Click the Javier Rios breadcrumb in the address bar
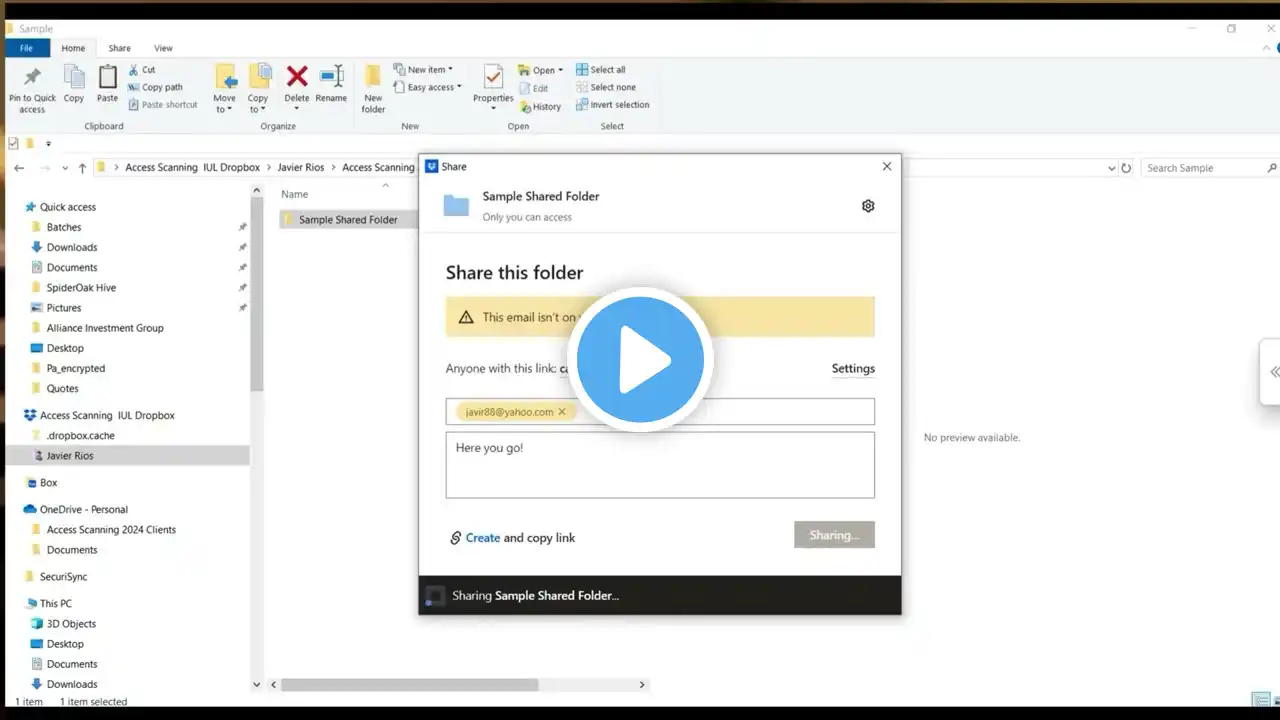Viewport: 1280px width, 720px height. (x=300, y=168)
